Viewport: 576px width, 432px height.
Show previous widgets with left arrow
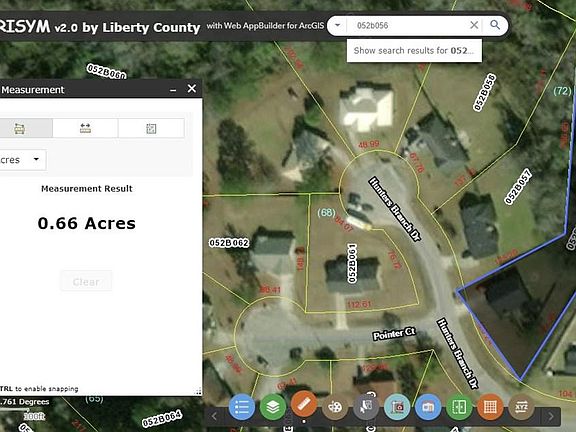pyautogui.click(x=215, y=416)
